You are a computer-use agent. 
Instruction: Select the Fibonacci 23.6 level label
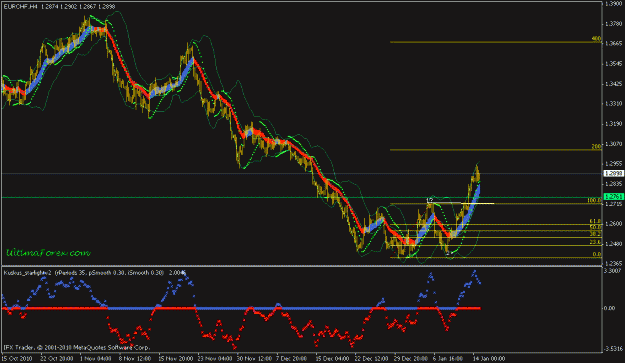[595, 242]
